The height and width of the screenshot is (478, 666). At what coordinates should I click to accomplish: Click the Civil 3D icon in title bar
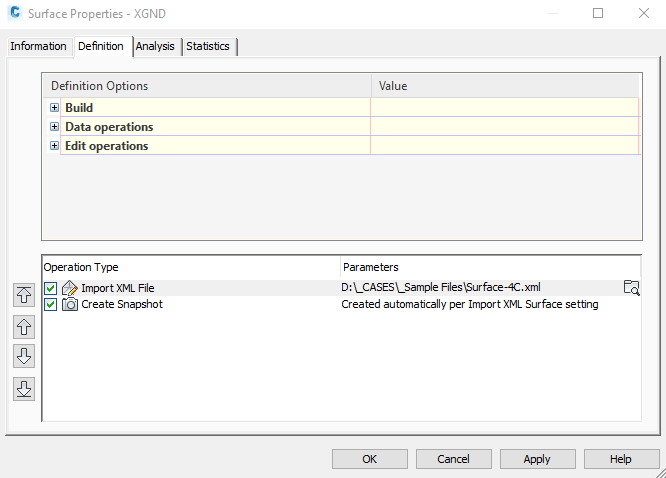[x=15, y=14]
